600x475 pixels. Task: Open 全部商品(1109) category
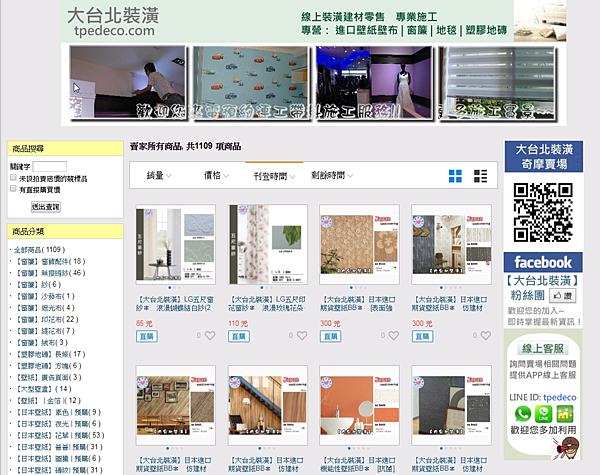coord(39,250)
